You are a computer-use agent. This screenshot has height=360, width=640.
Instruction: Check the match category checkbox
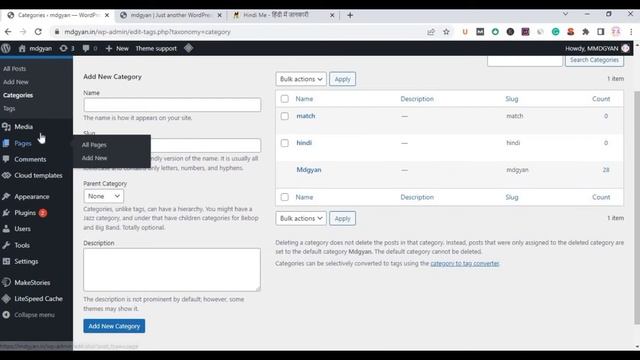coord(284,116)
